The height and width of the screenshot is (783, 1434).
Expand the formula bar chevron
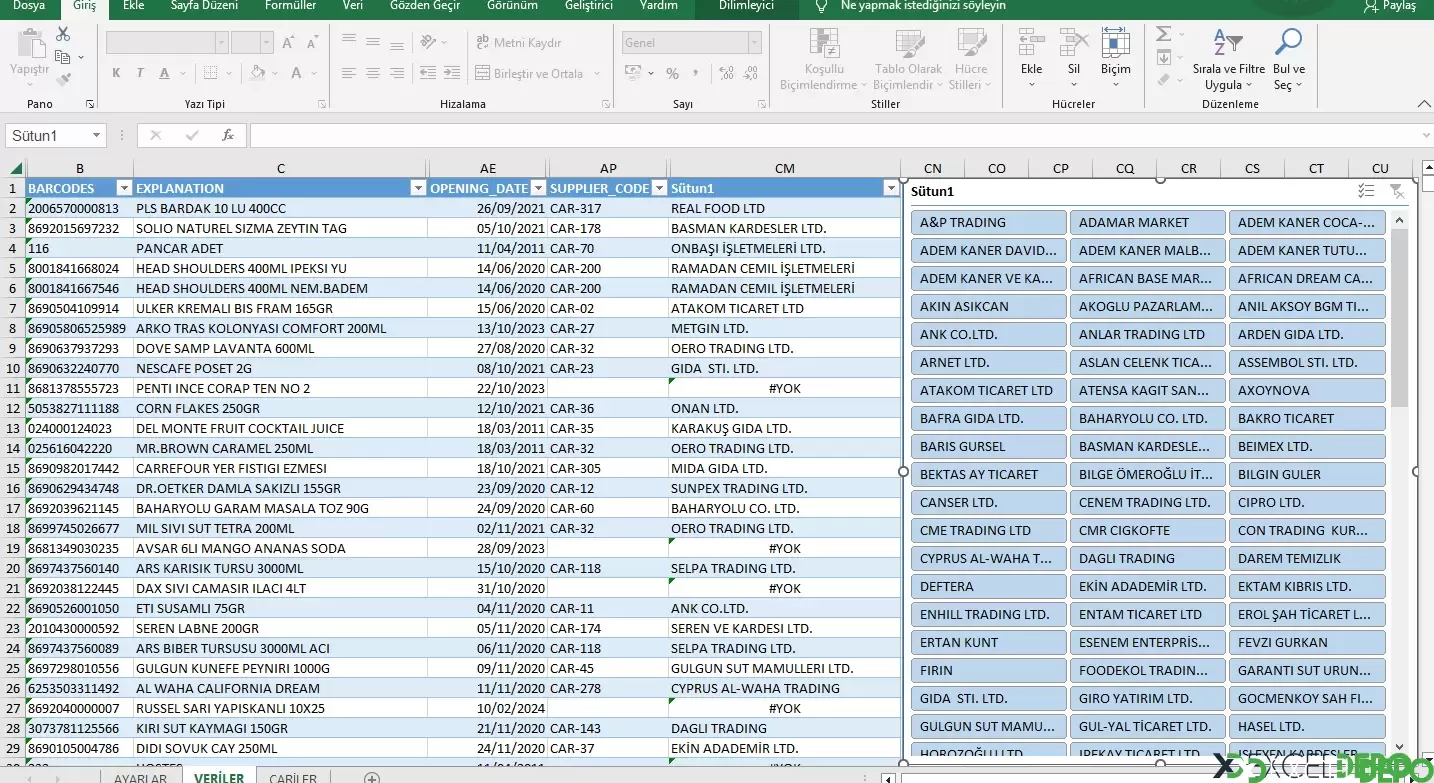[1425, 135]
